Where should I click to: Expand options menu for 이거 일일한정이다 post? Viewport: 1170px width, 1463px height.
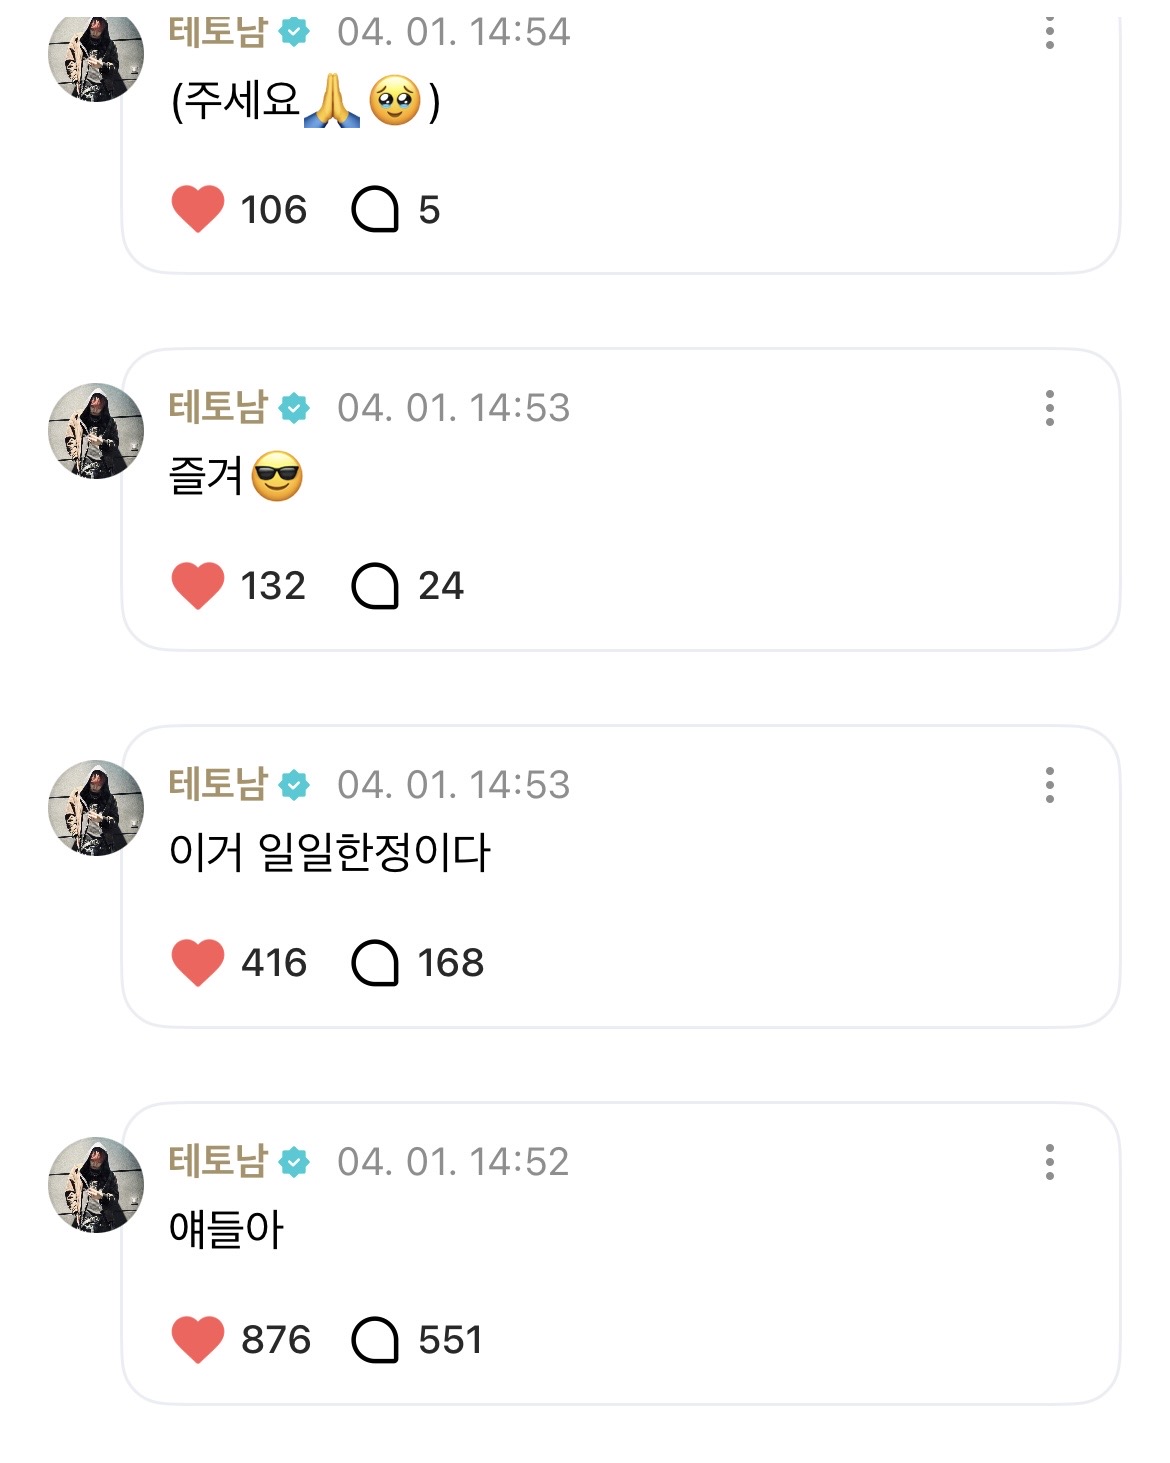click(1049, 785)
